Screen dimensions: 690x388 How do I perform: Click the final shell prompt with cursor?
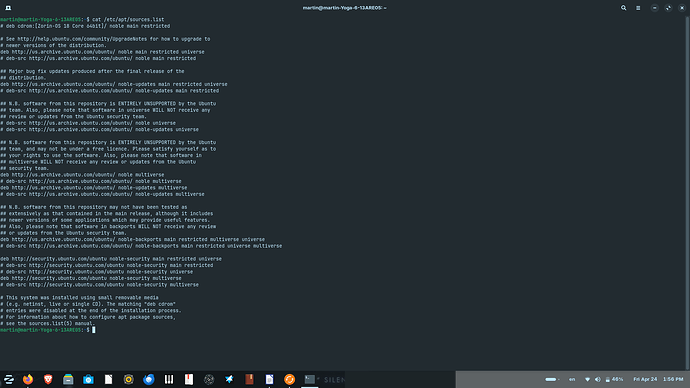point(48,329)
